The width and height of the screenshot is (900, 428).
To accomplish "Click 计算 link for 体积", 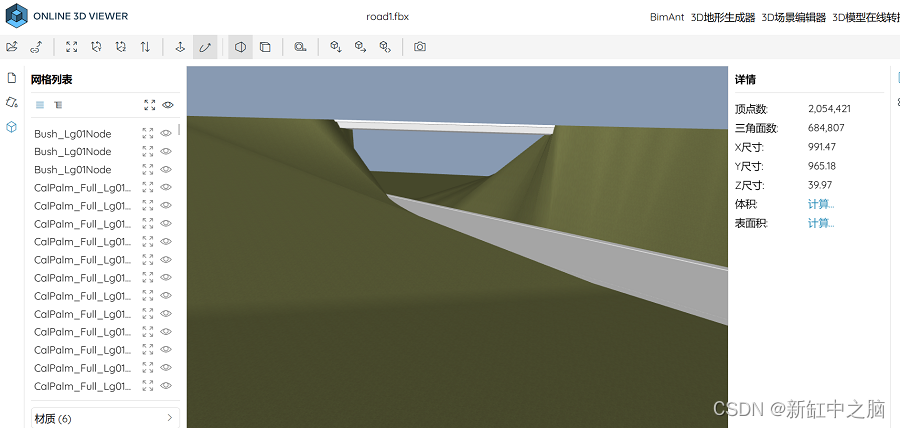I will 821,204.
